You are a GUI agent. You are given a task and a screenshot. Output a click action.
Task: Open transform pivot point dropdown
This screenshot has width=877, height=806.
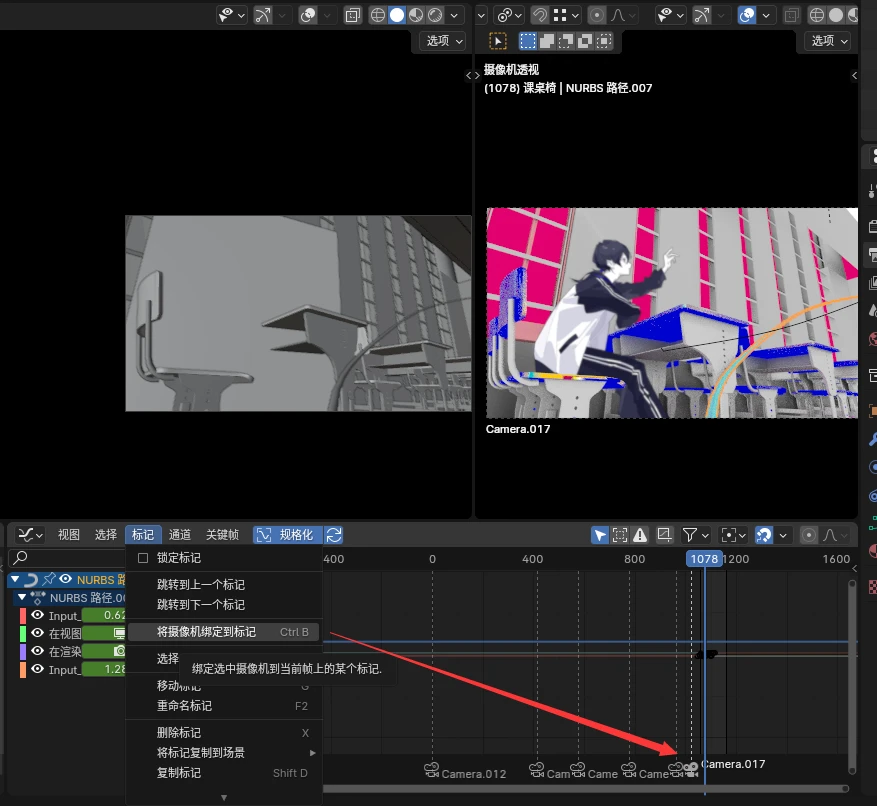click(x=509, y=15)
